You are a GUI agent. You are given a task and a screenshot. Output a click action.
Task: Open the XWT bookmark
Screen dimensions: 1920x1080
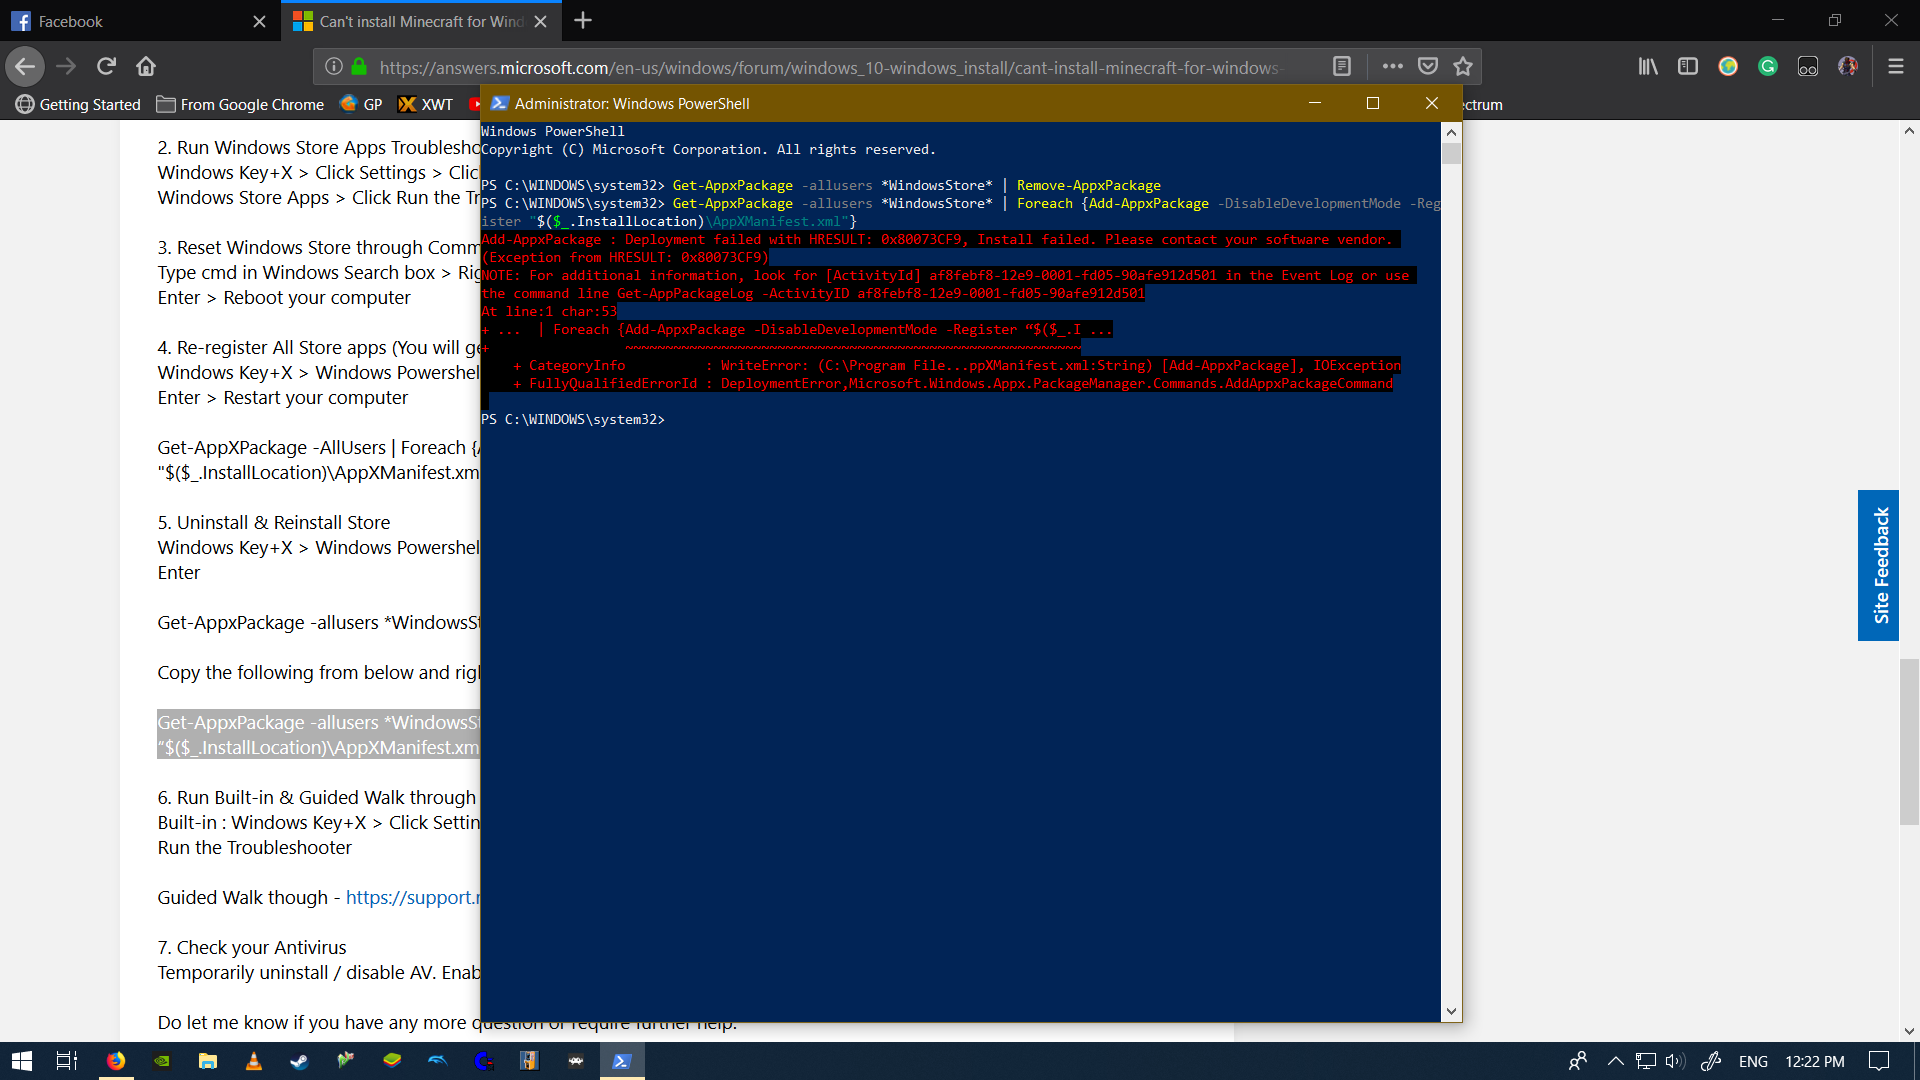(425, 104)
